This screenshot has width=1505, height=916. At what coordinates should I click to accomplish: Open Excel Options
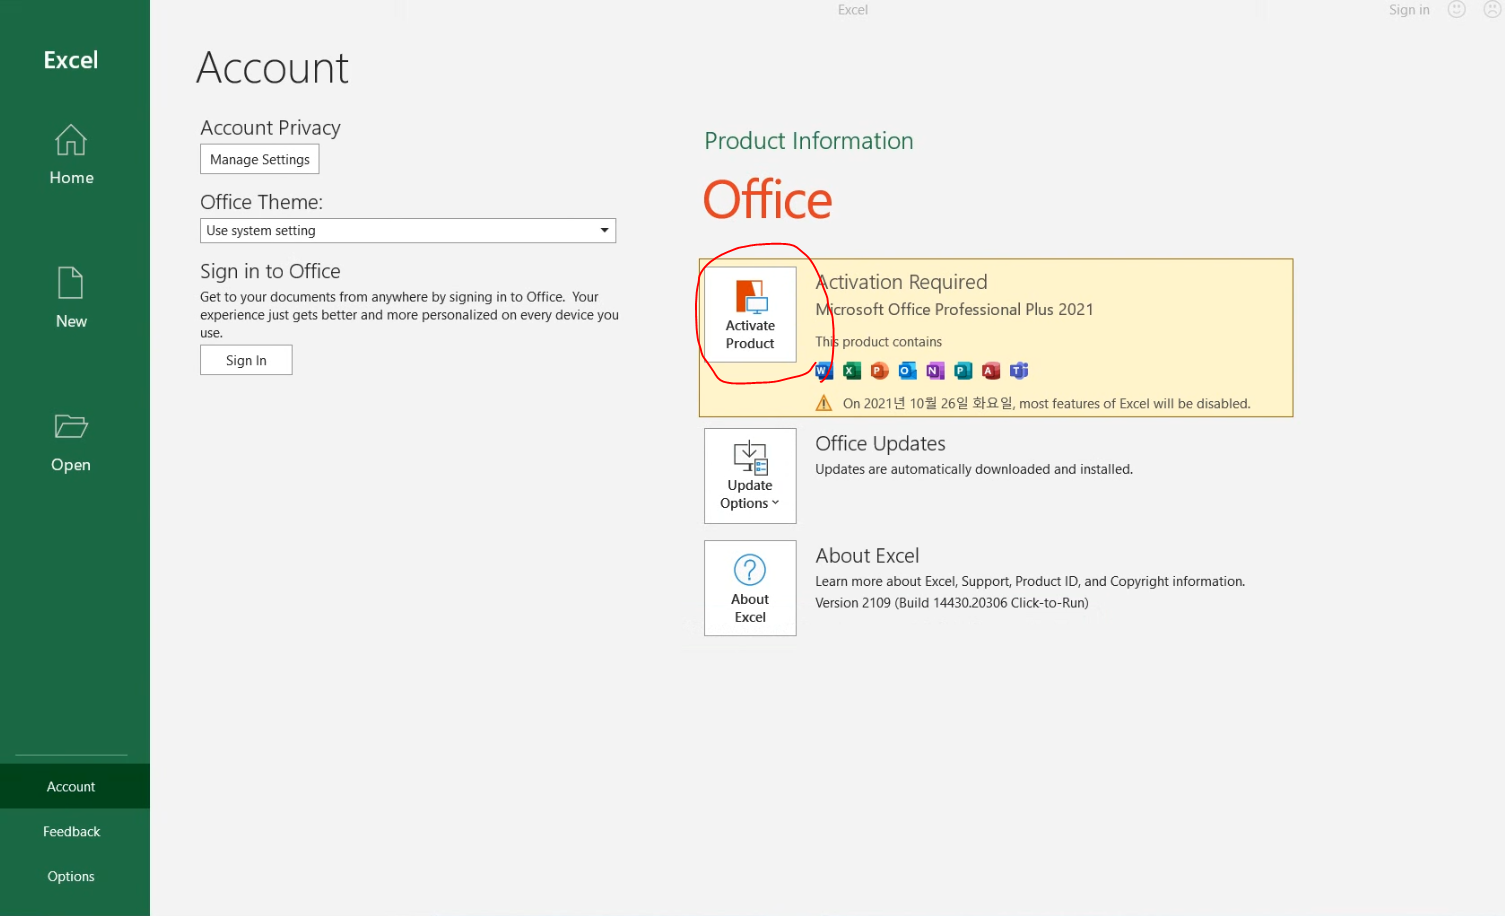point(71,876)
